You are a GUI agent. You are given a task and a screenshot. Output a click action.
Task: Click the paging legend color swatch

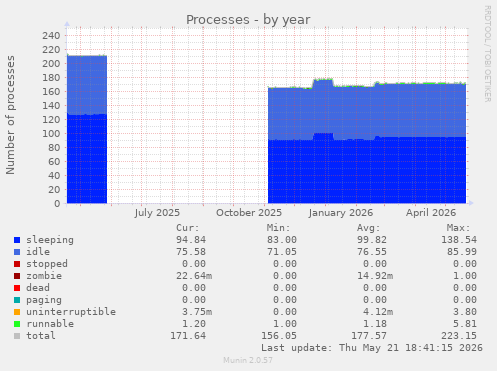pyautogui.click(x=17, y=300)
